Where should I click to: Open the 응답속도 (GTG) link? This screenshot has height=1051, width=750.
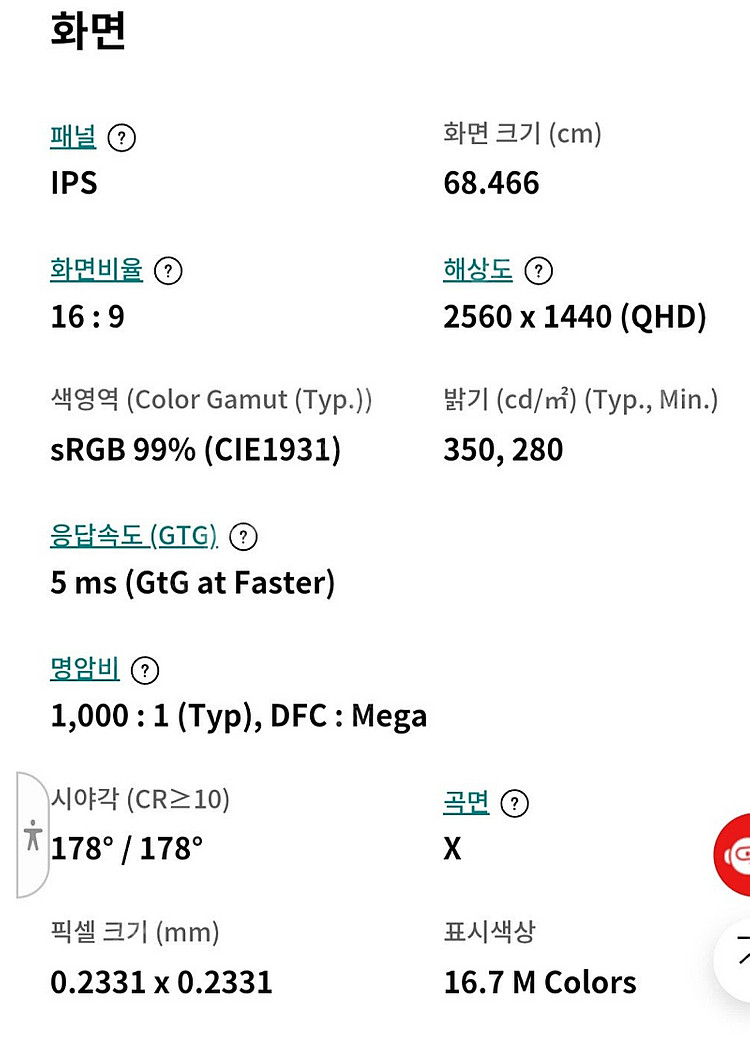click(134, 536)
